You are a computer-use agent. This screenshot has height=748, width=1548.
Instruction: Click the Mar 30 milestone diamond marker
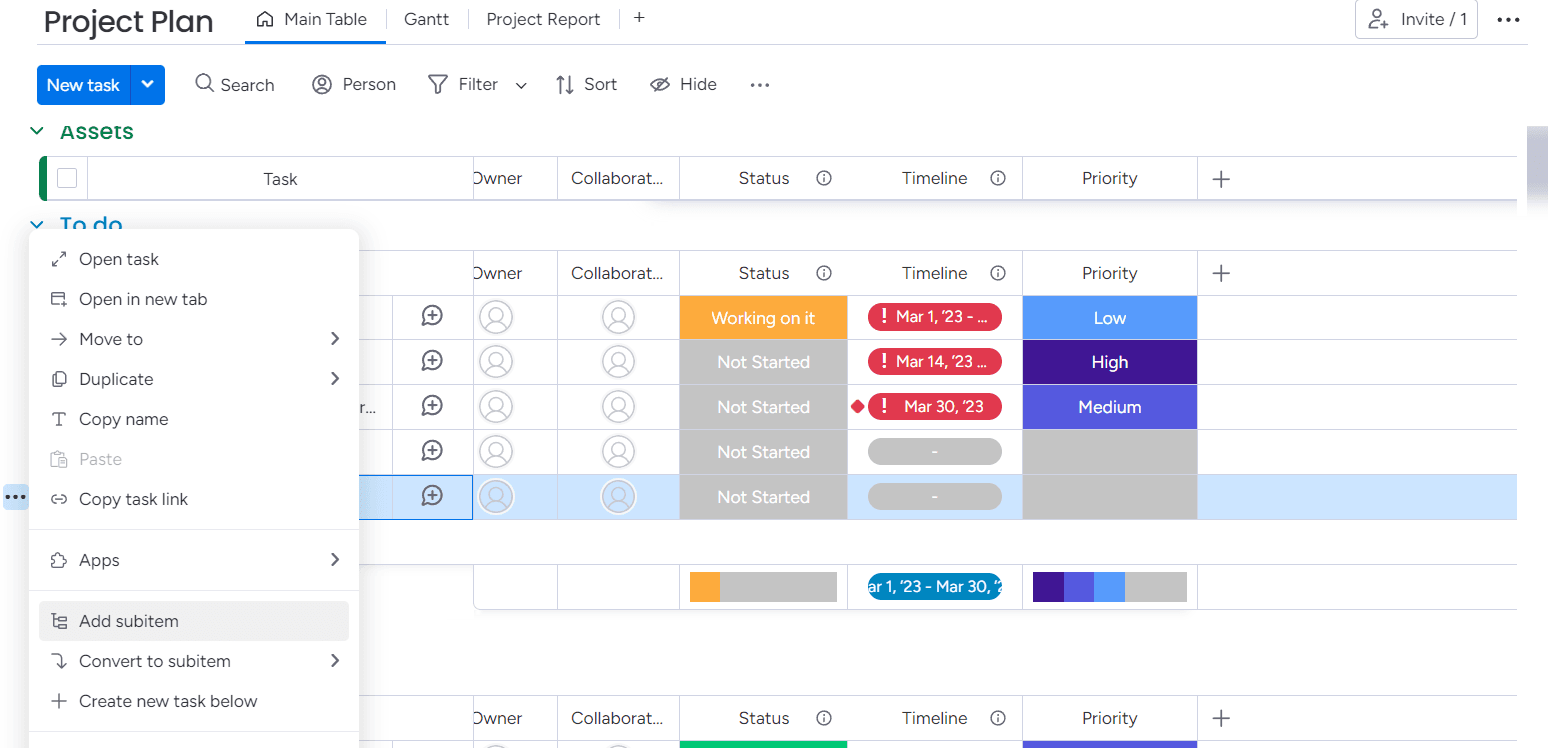[857, 406]
